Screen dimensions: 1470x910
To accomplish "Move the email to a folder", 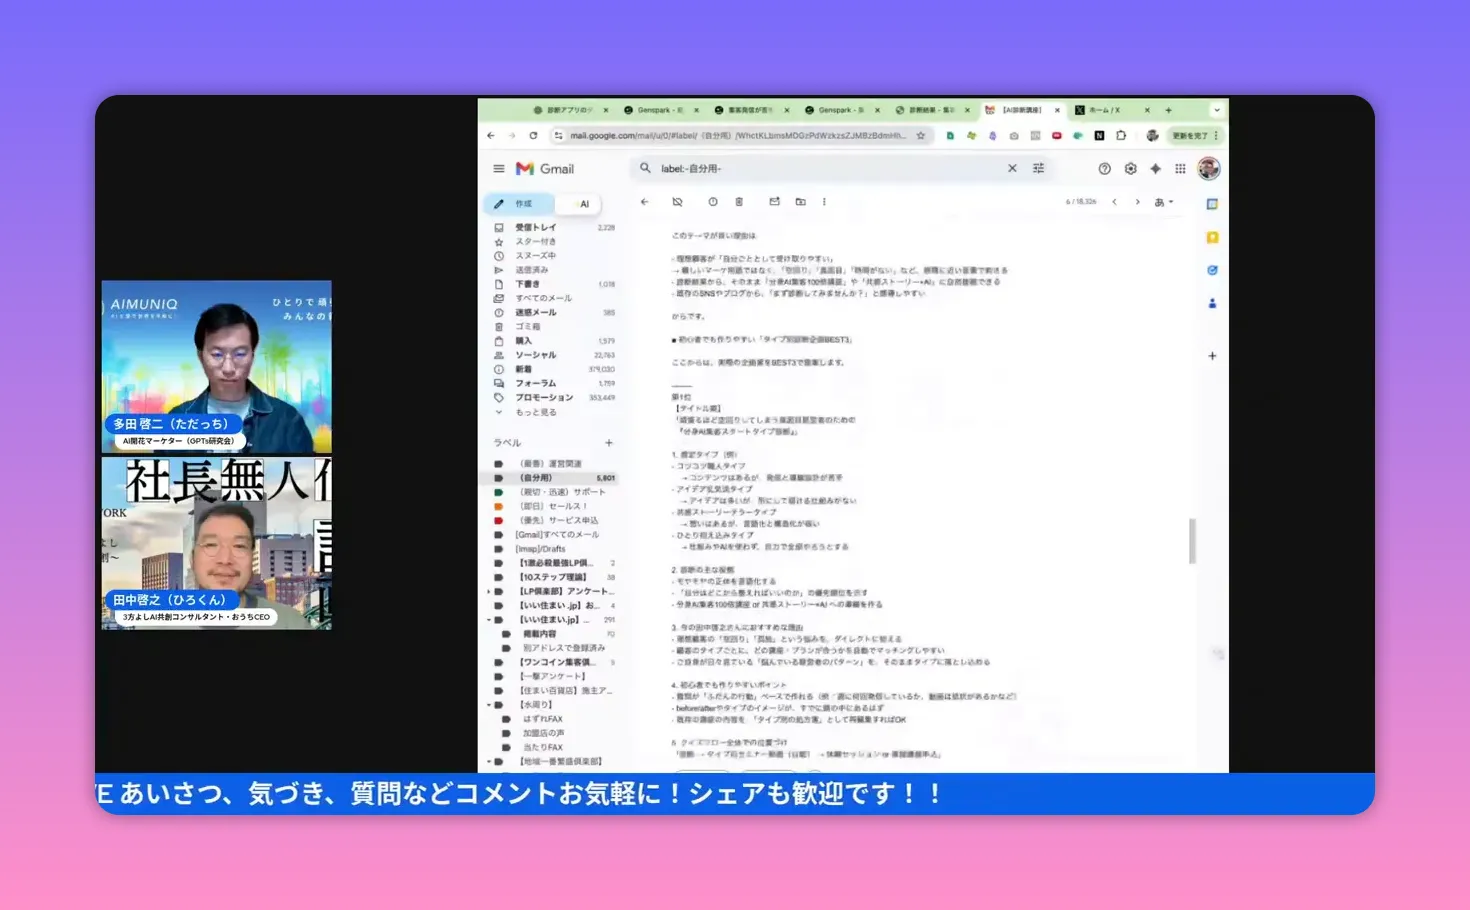I will click(x=800, y=202).
